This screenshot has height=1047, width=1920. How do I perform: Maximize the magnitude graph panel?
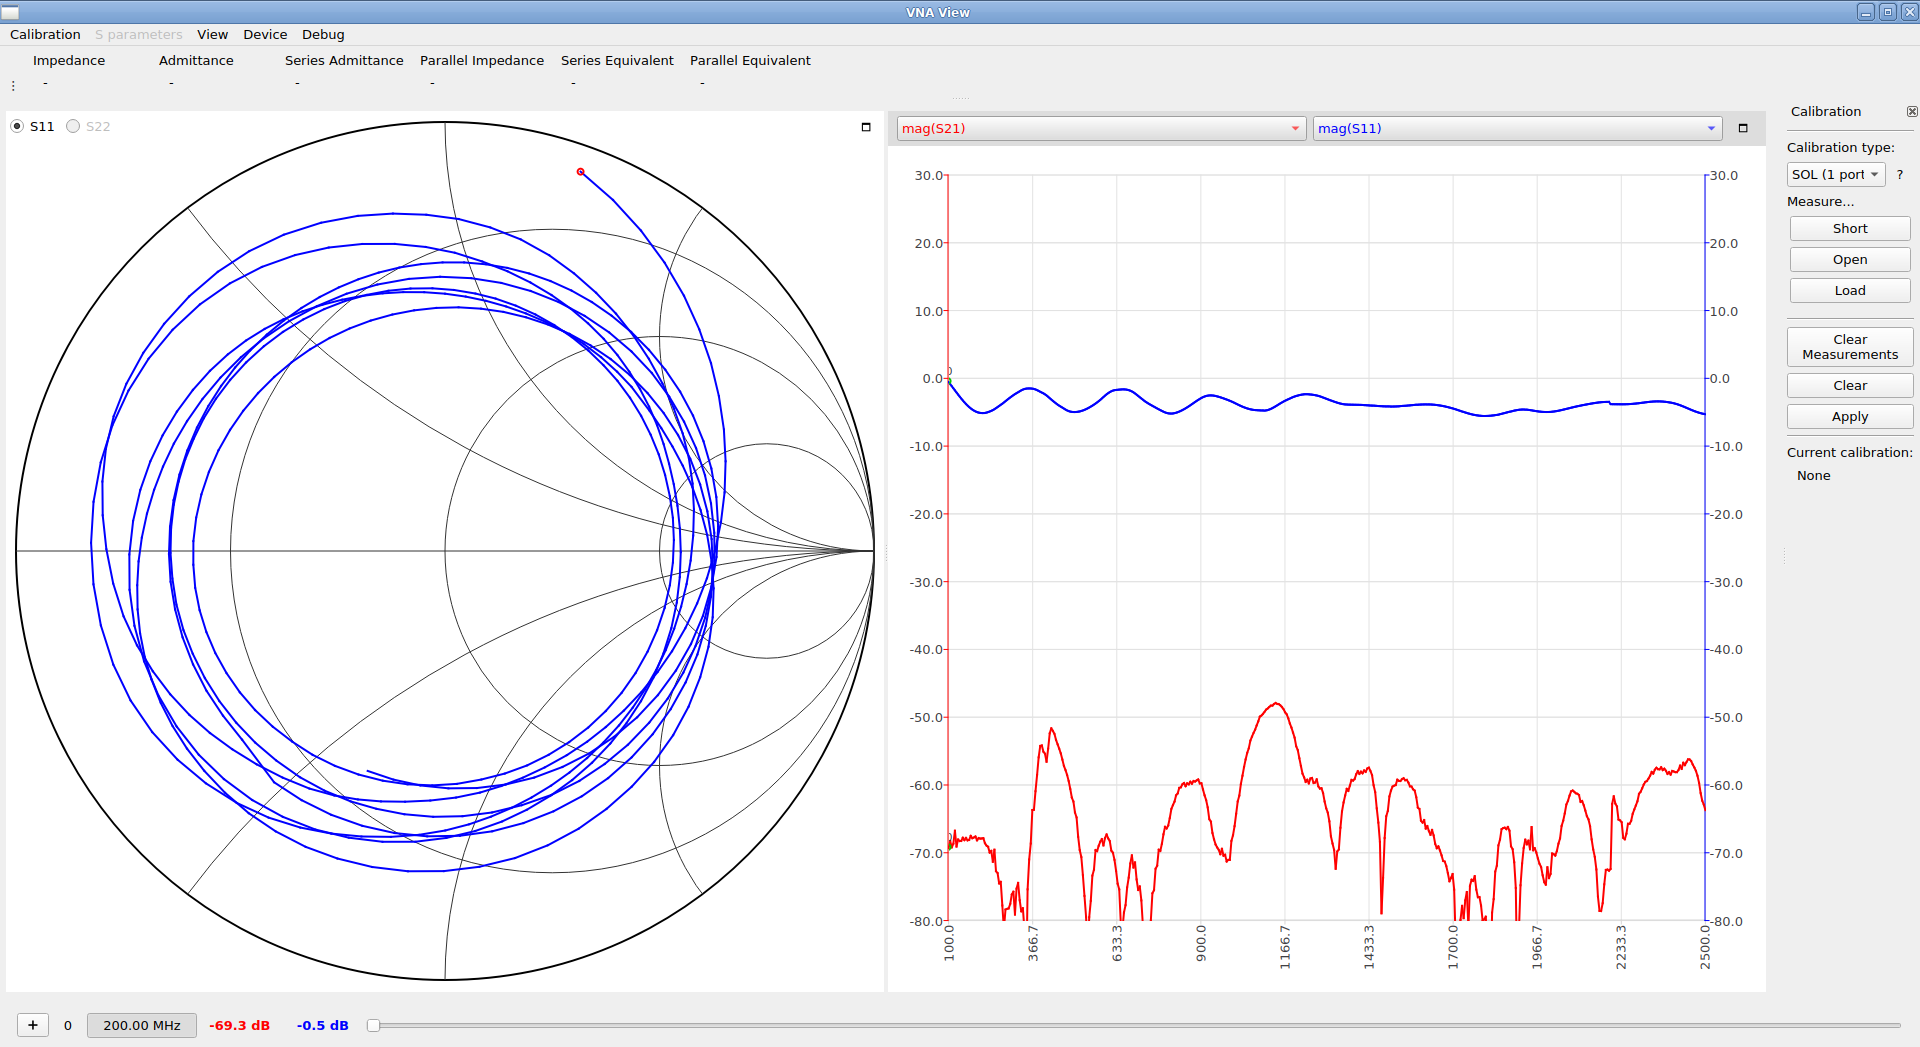(1743, 128)
